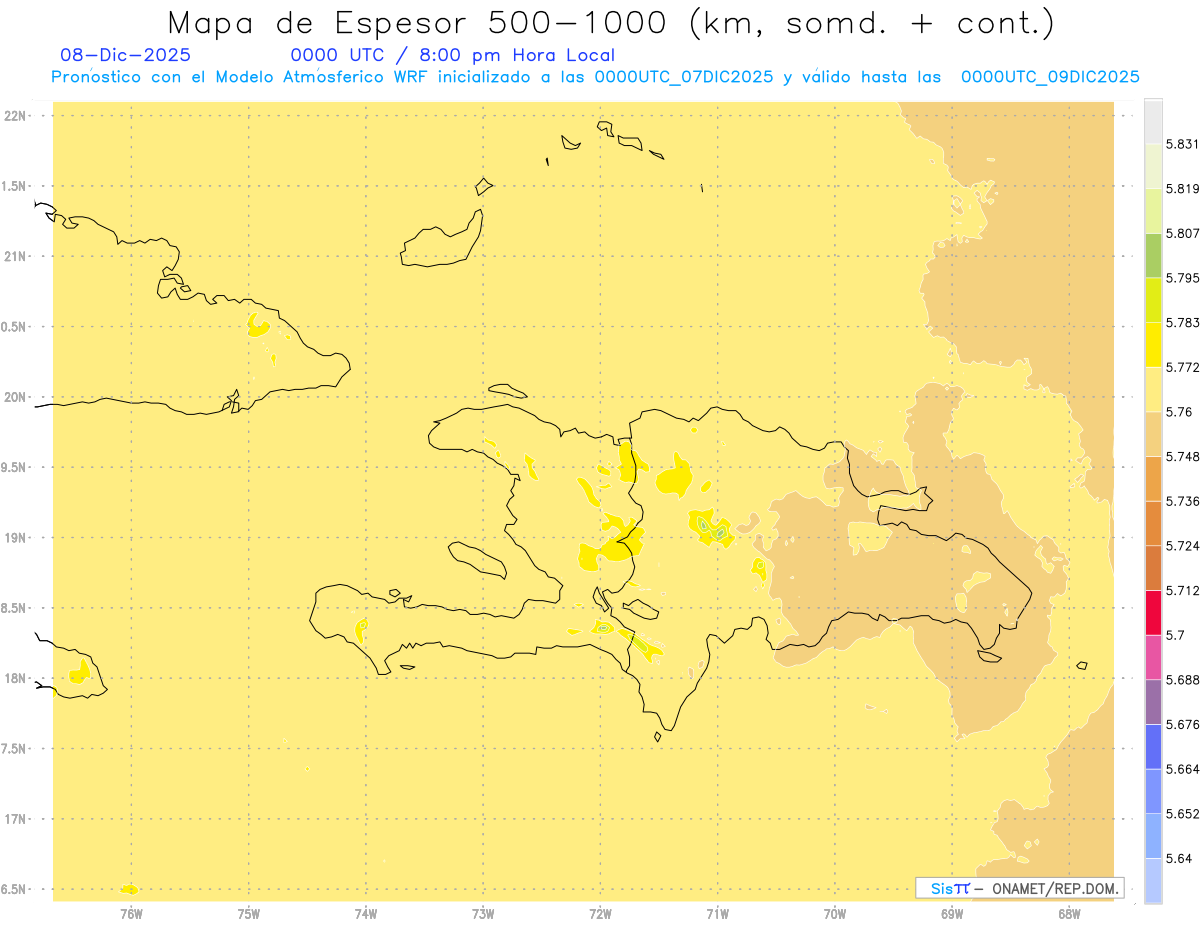Screen dimensions: 1200x927
Task: Click the "SisTT - ONAMET/REP.DOM." credit label
Action: (1020, 888)
